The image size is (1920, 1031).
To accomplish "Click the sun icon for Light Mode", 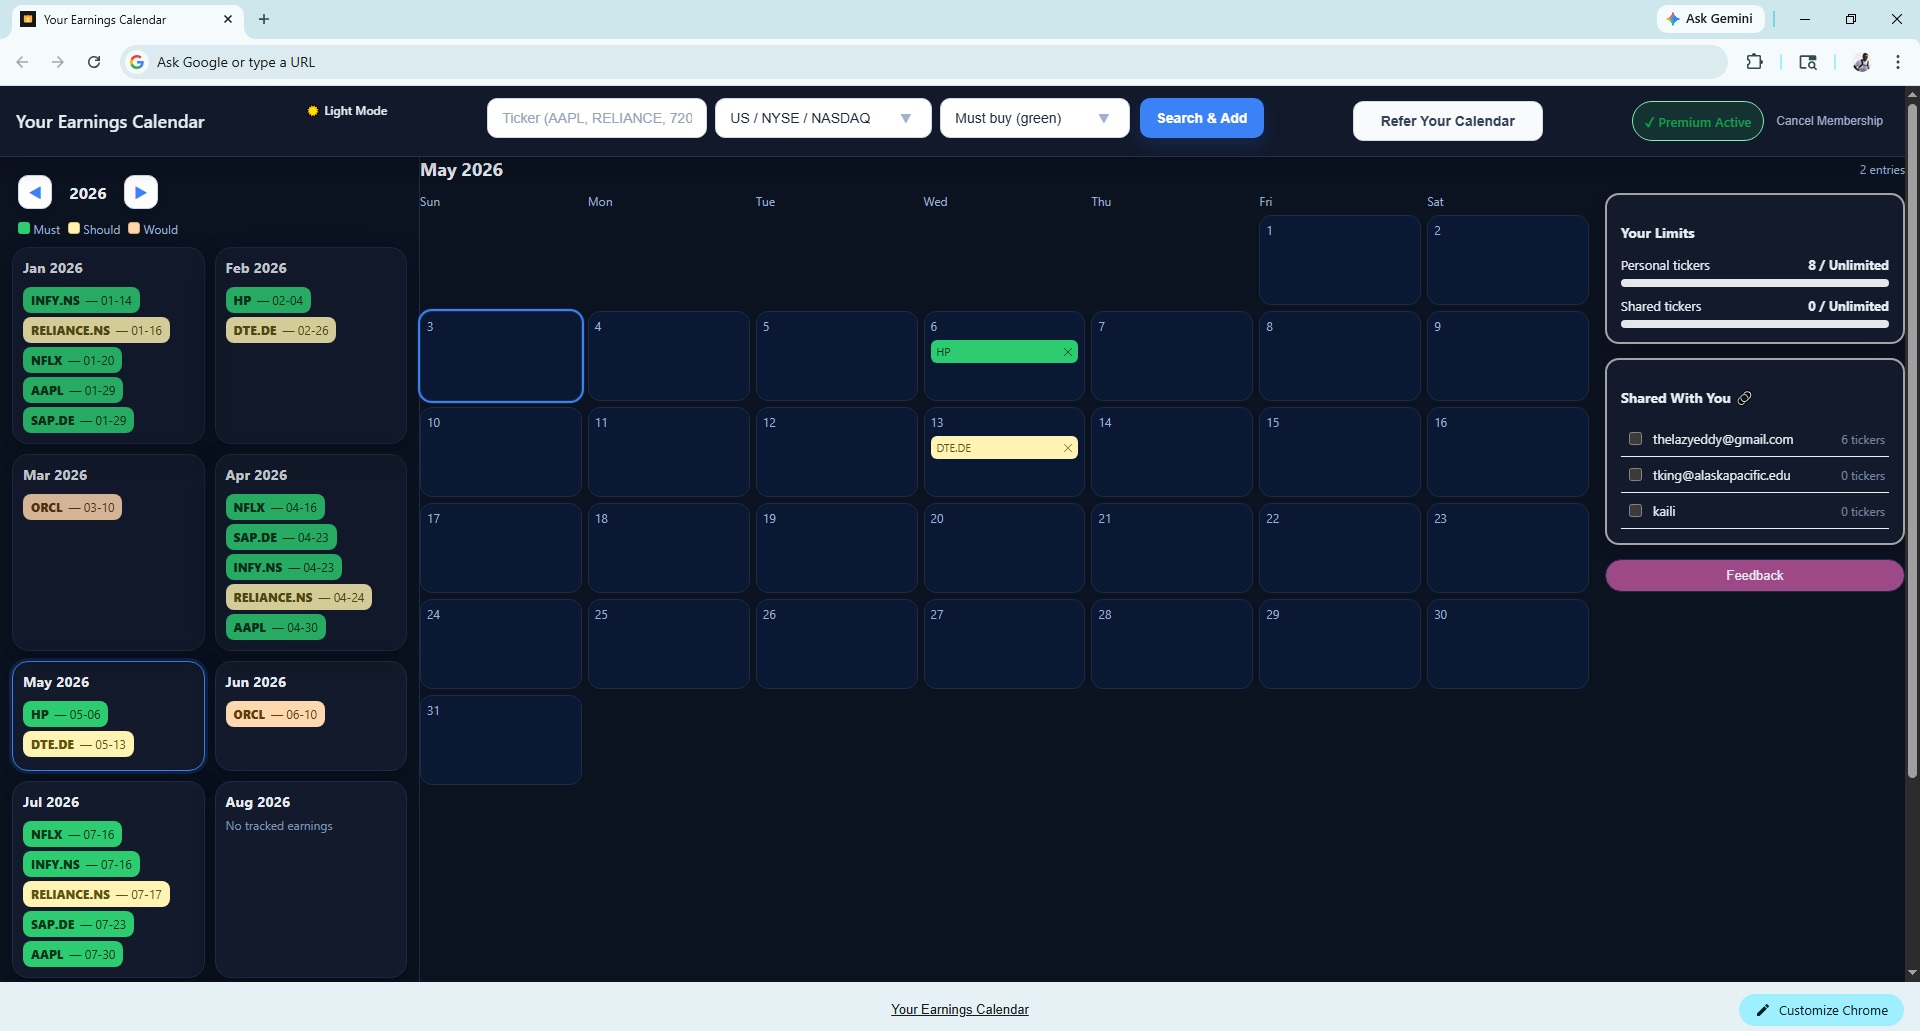I will [x=313, y=111].
